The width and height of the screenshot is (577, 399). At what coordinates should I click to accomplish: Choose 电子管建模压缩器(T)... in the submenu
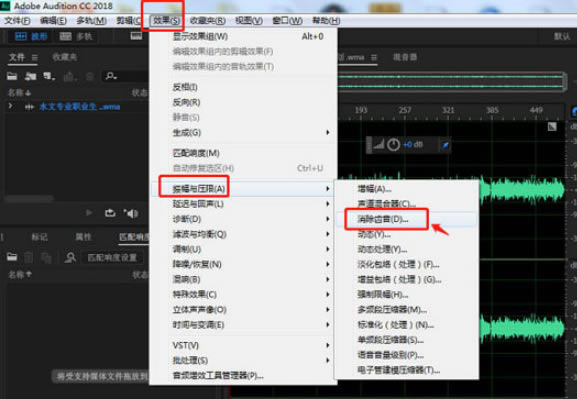tap(406, 370)
